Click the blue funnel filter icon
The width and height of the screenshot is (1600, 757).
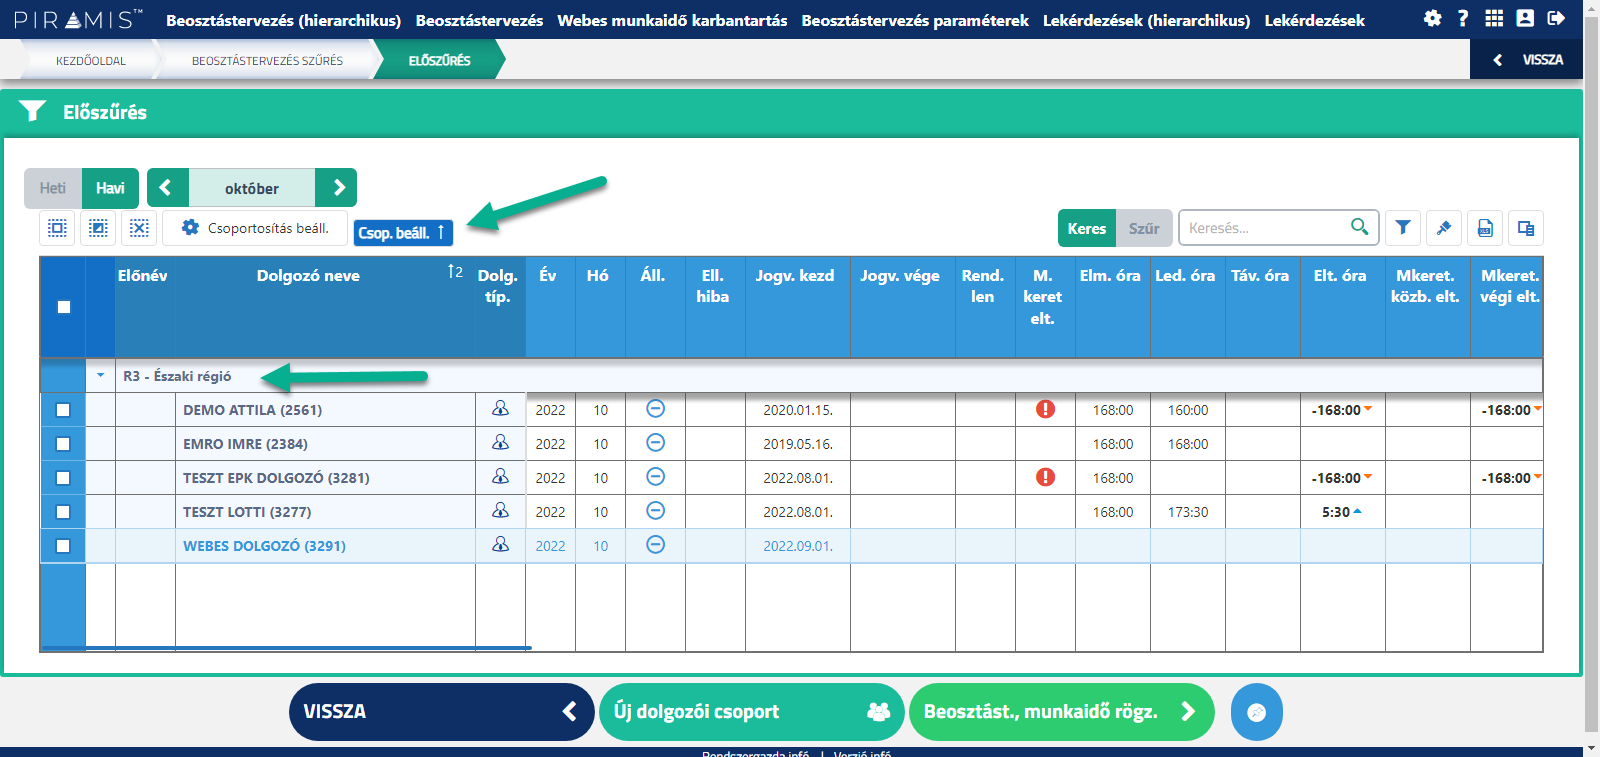coord(1403,228)
